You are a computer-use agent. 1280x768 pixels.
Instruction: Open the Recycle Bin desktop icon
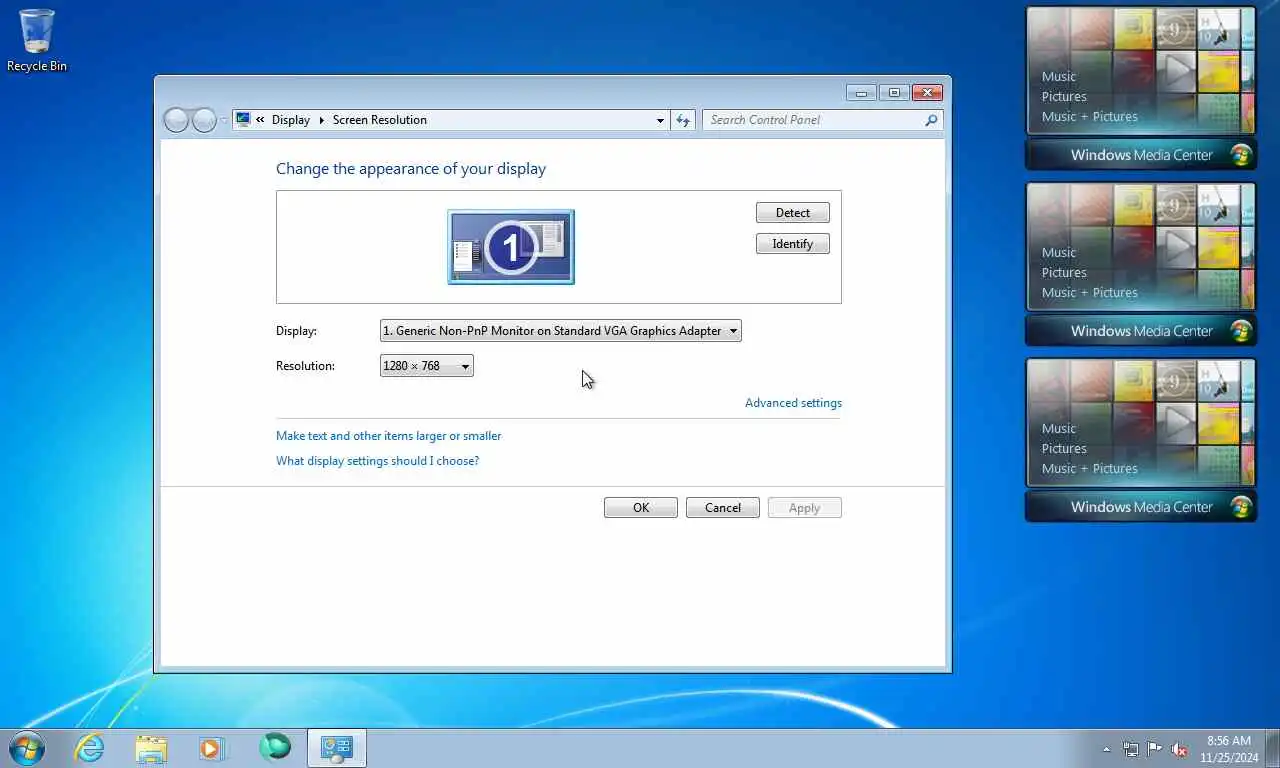(37, 41)
